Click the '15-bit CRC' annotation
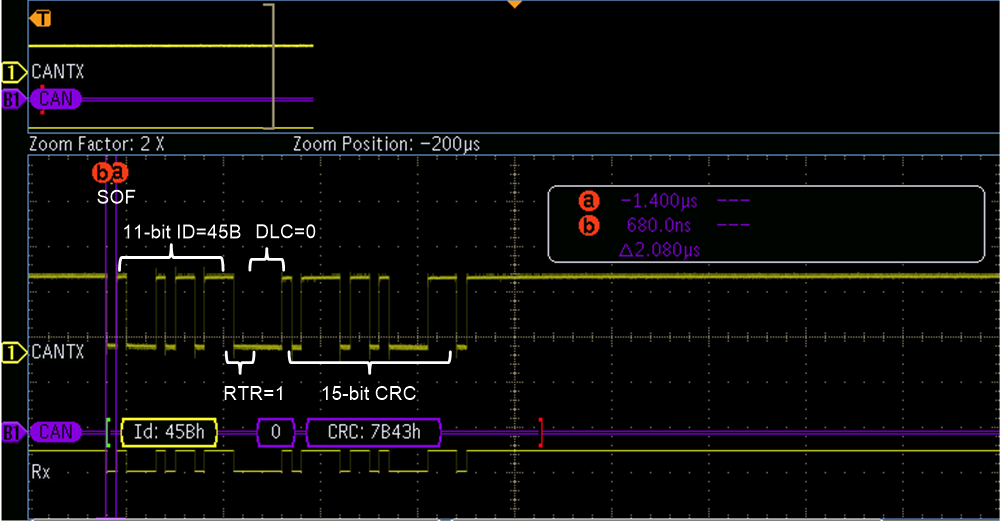This screenshot has height=521, width=1000. pos(369,393)
